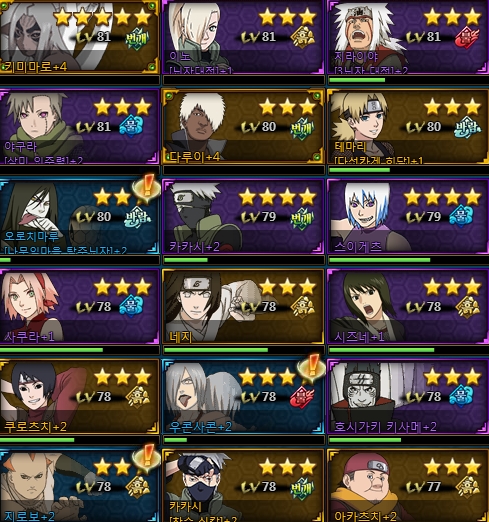The image size is (489, 522).
Task: Click the fire element icon on Jiraiya card
Action: 467,37
